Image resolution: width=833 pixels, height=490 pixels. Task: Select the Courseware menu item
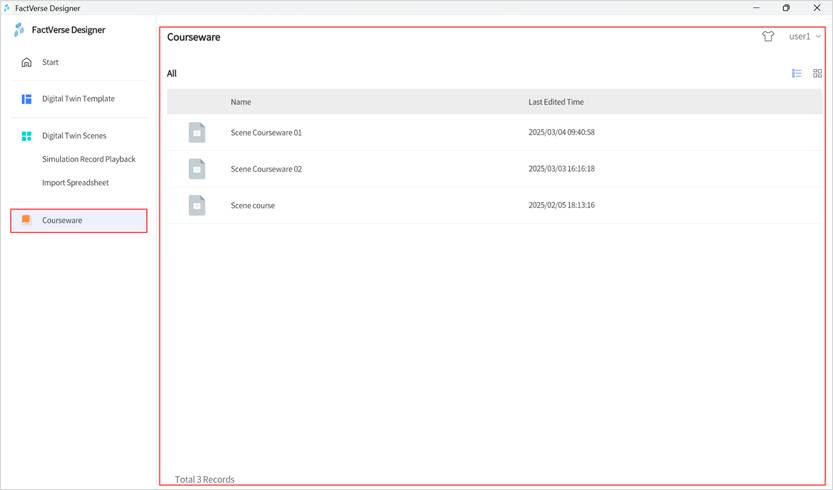tap(62, 220)
